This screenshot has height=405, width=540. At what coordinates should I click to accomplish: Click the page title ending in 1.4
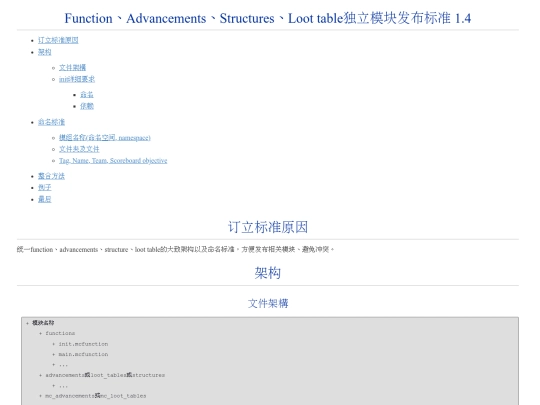point(268,18)
